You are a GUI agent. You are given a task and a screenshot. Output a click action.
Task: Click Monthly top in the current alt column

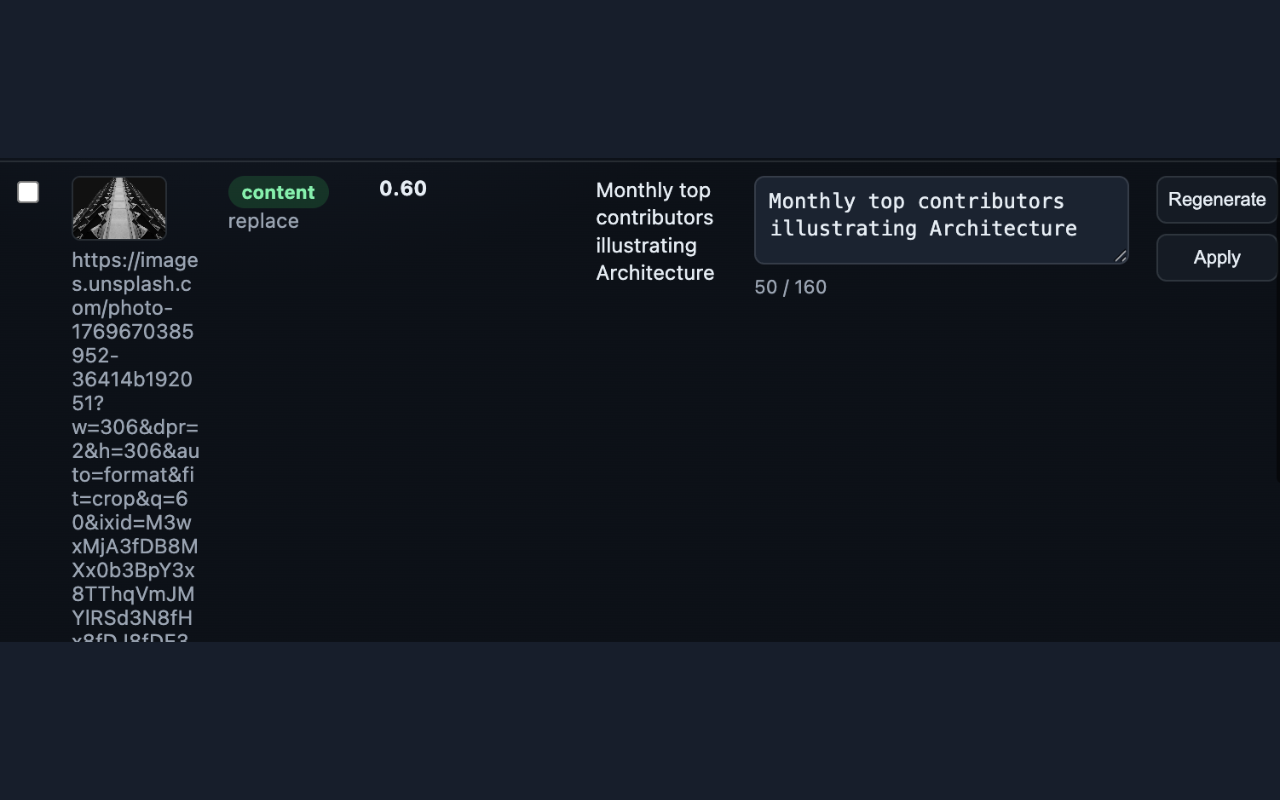[x=653, y=190]
